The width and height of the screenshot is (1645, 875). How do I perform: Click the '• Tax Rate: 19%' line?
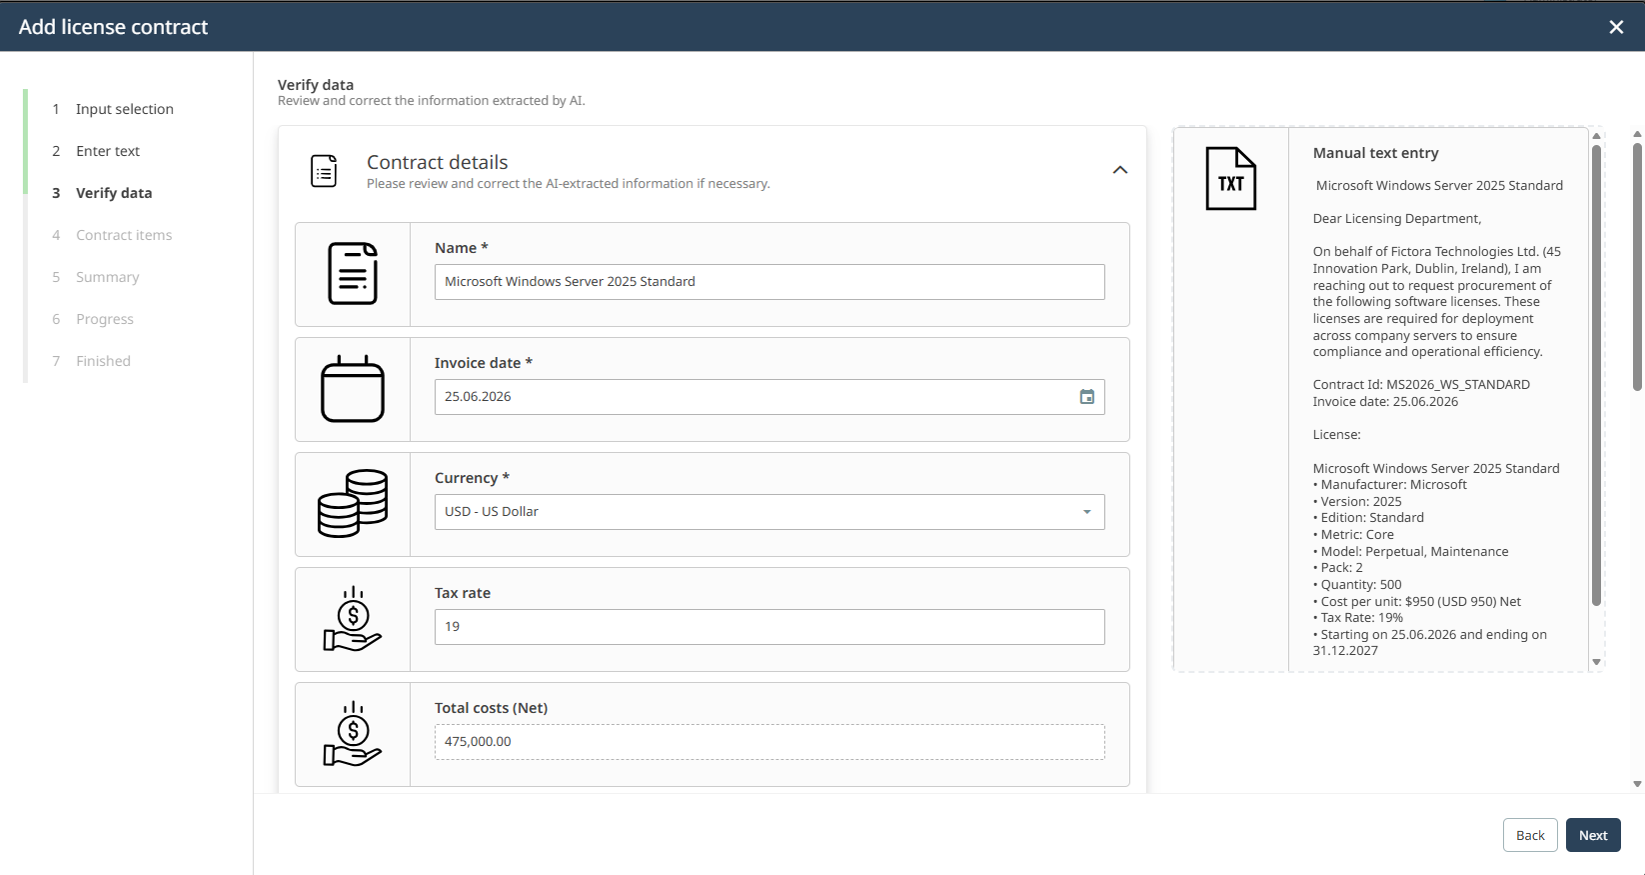coord(1358,618)
